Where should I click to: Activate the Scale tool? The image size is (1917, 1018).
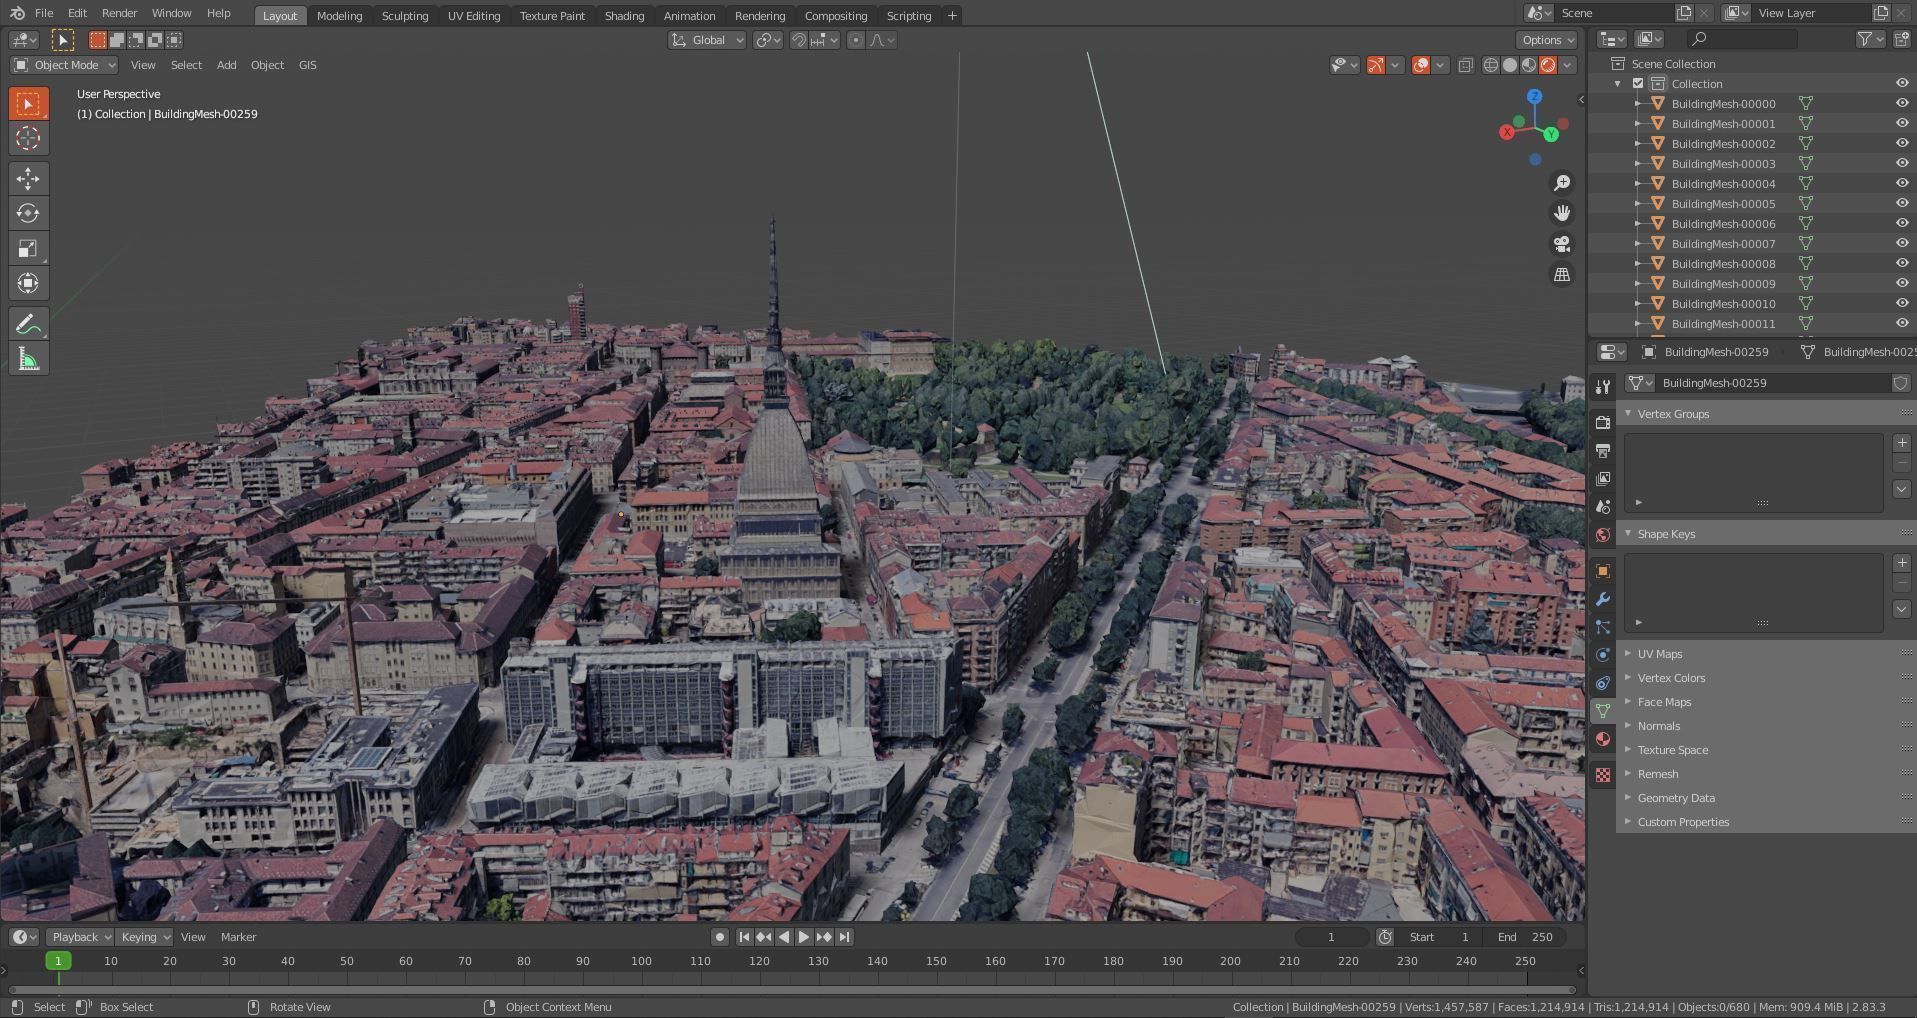pos(28,249)
